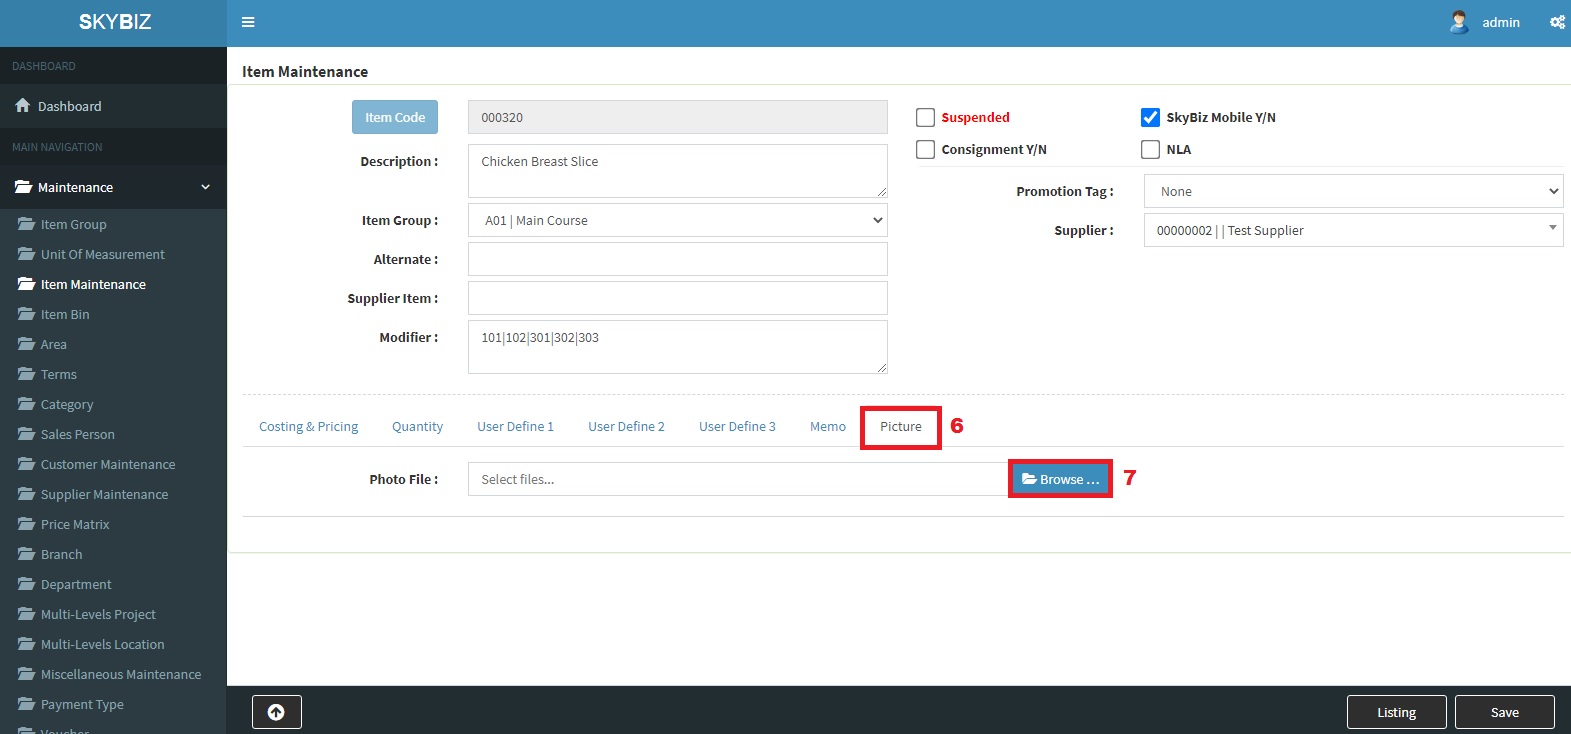This screenshot has width=1571, height=734.
Task: Click the Browse file button
Action: (x=1060, y=480)
